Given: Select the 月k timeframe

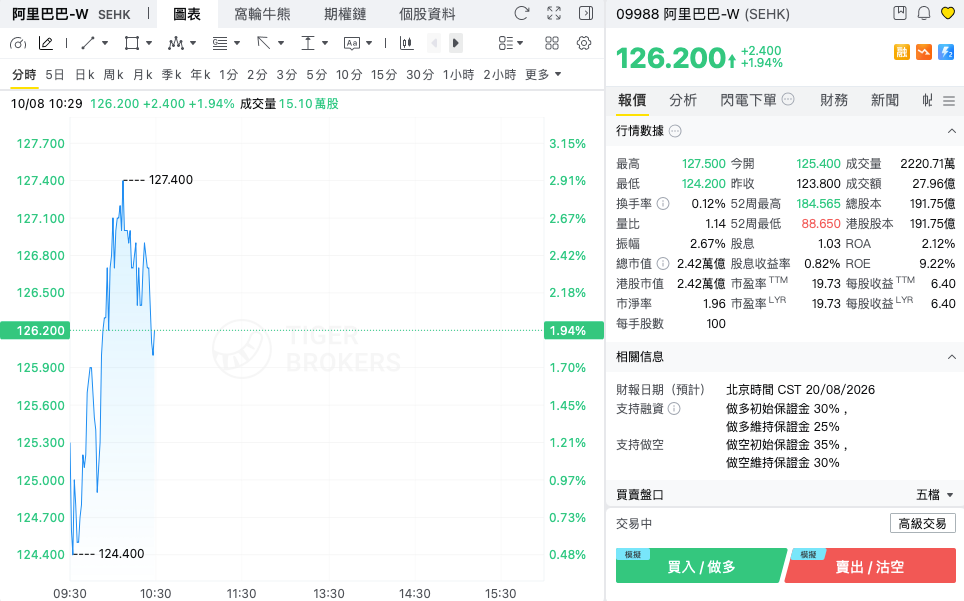Looking at the screenshot, I should pyautogui.click(x=143, y=74).
